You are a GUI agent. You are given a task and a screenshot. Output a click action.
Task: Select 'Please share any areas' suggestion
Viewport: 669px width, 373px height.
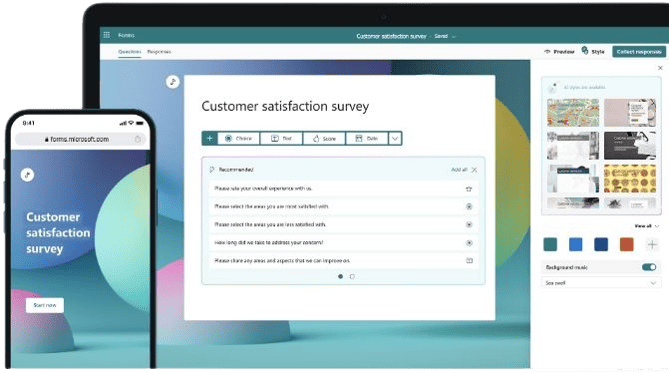tap(343, 260)
